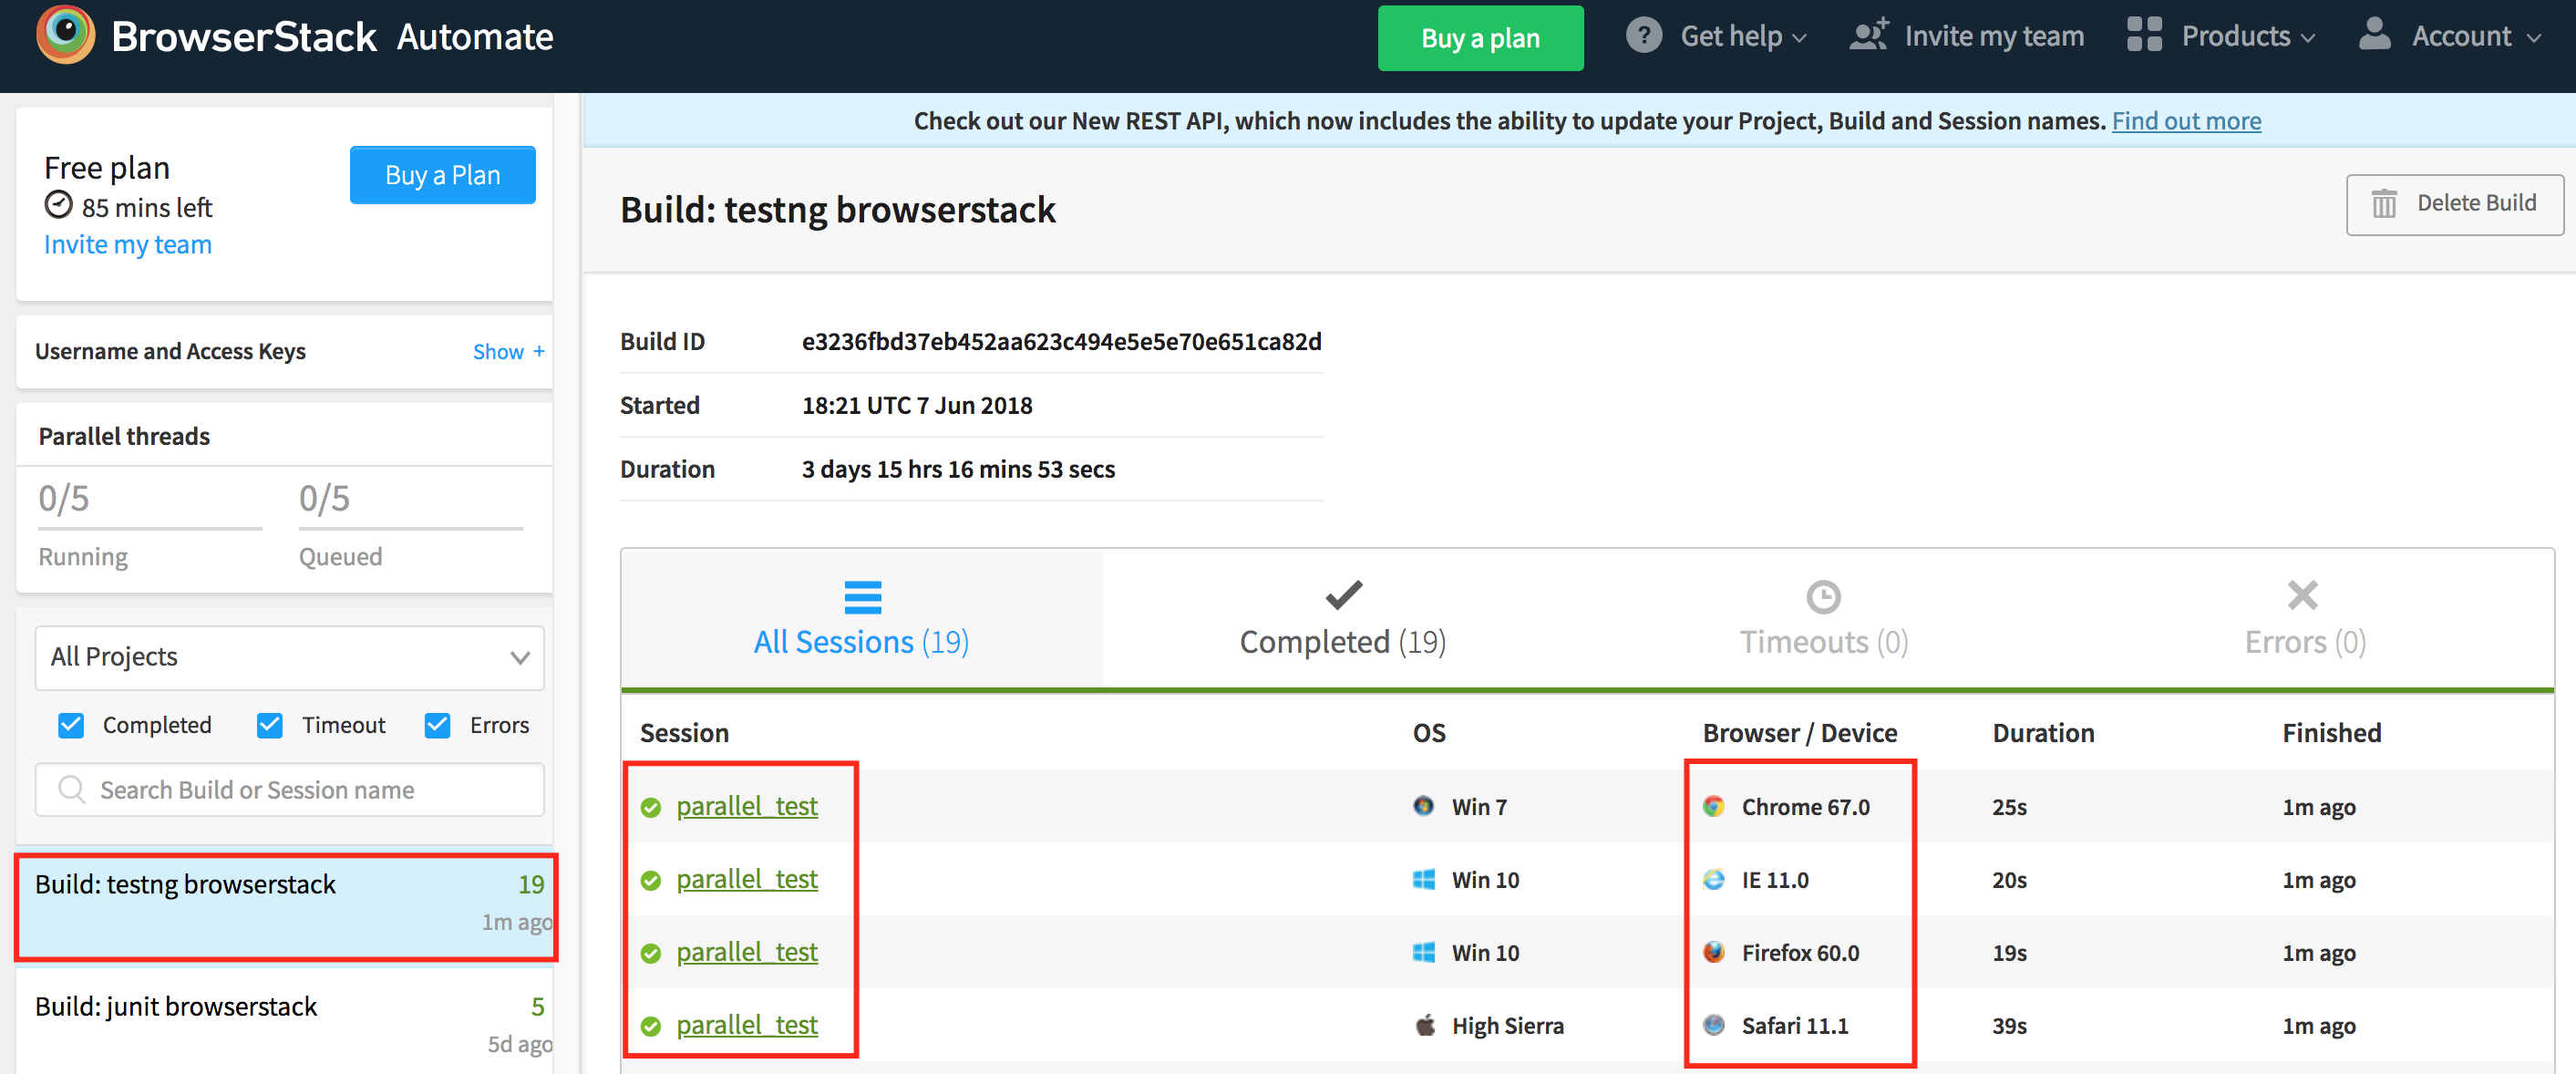Viewport: 2576px width, 1074px height.
Task: Click the Internet Explorer browser icon
Action: coord(1714,879)
